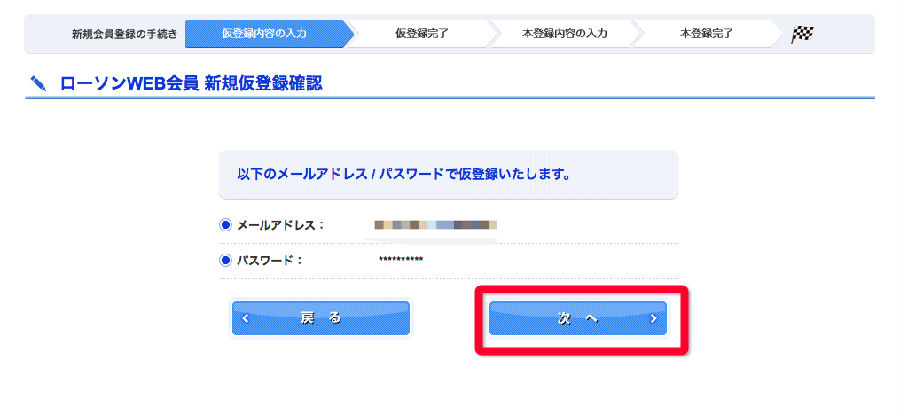The width and height of the screenshot is (900, 409).
Task: Proceed with the 次へ button
Action: point(578,318)
